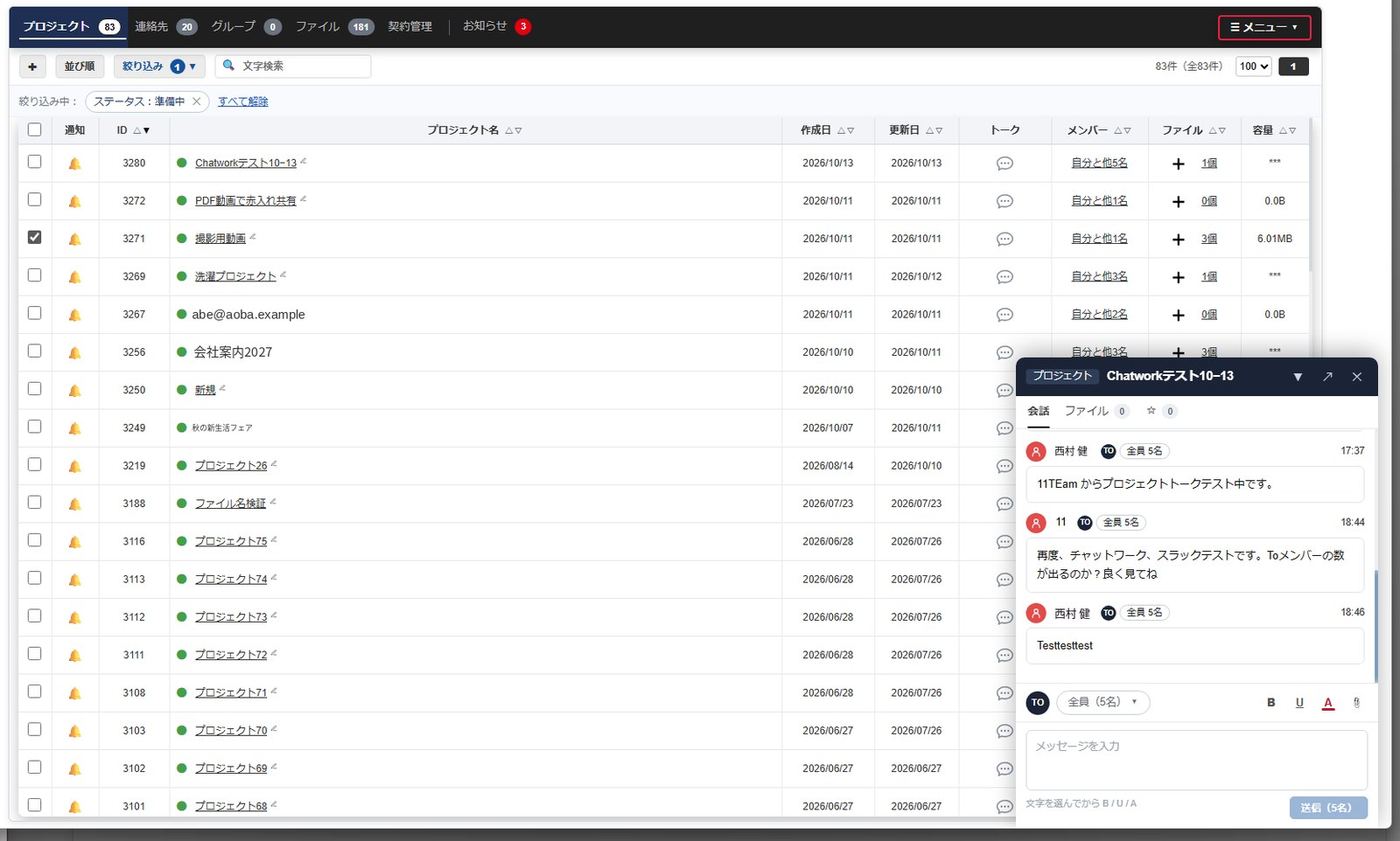Click the メッセージを入力 message field

(x=1196, y=760)
